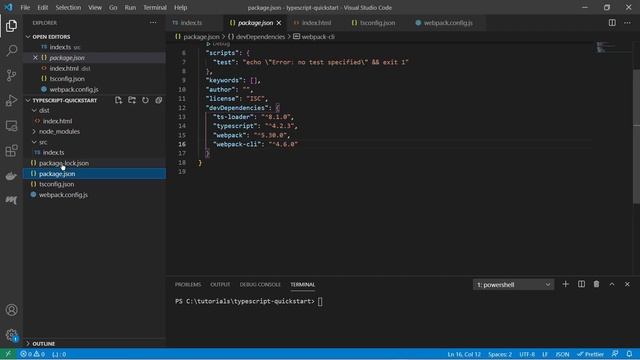640x360 pixels.
Task: Select terminal shell dropdown powershell
Action: (x=513, y=284)
